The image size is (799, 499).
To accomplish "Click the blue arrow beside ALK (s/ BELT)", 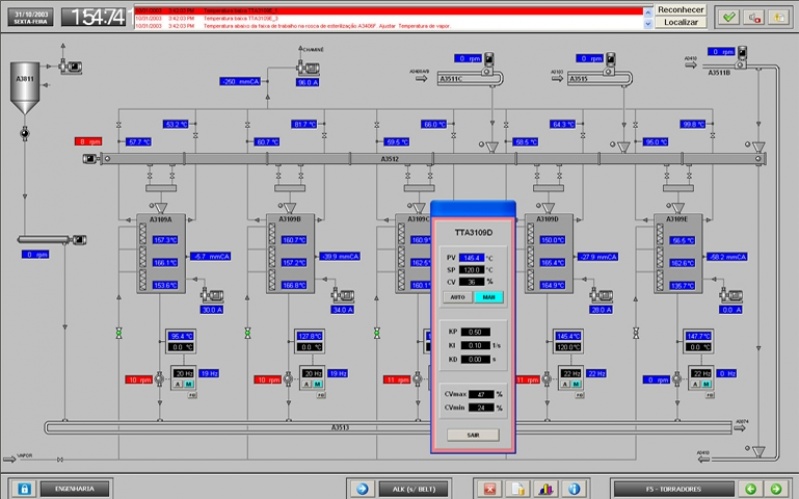I will pos(362,489).
